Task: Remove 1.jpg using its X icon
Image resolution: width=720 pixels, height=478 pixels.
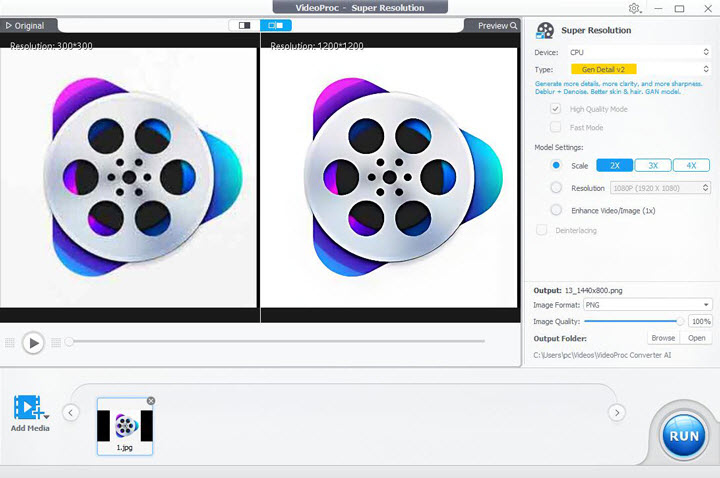Action: click(151, 401)
